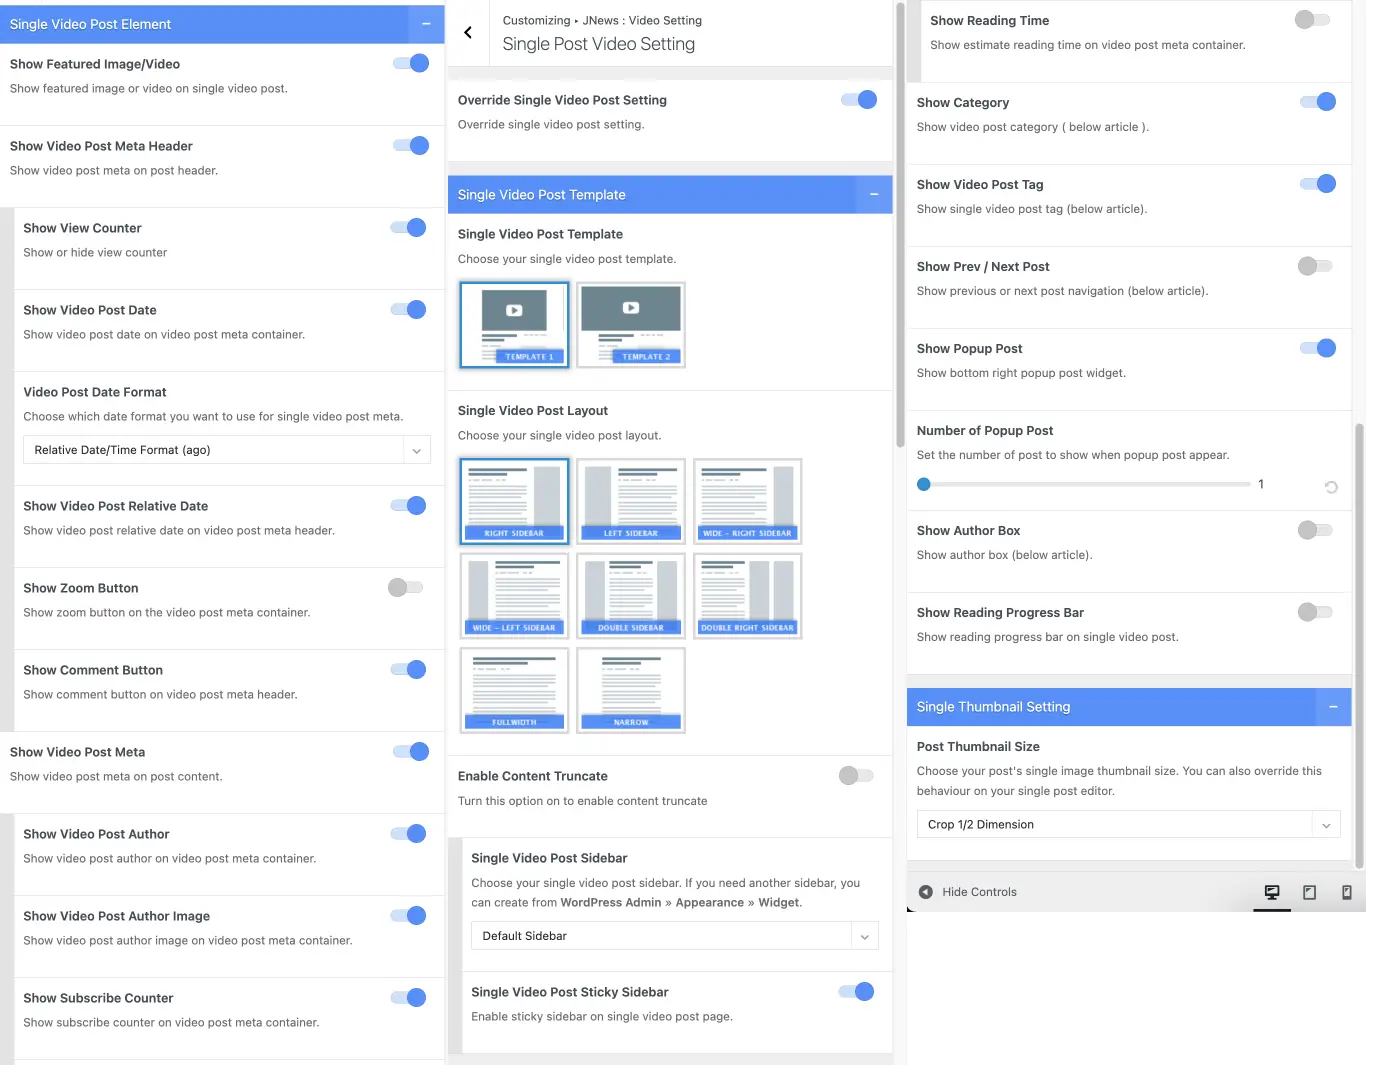Disable Override Single Video Post Setting
The width and height of the screenshot is (1393, 1065).
[x=859, y=100]
